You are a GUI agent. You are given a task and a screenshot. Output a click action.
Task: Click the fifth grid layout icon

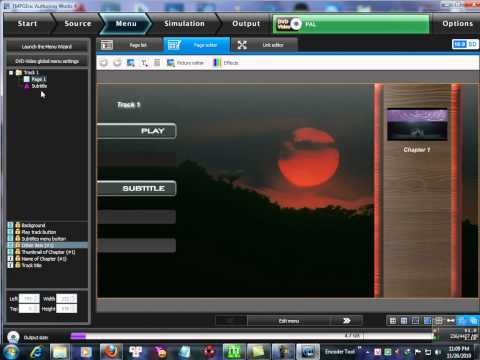[x=439, y=321]
